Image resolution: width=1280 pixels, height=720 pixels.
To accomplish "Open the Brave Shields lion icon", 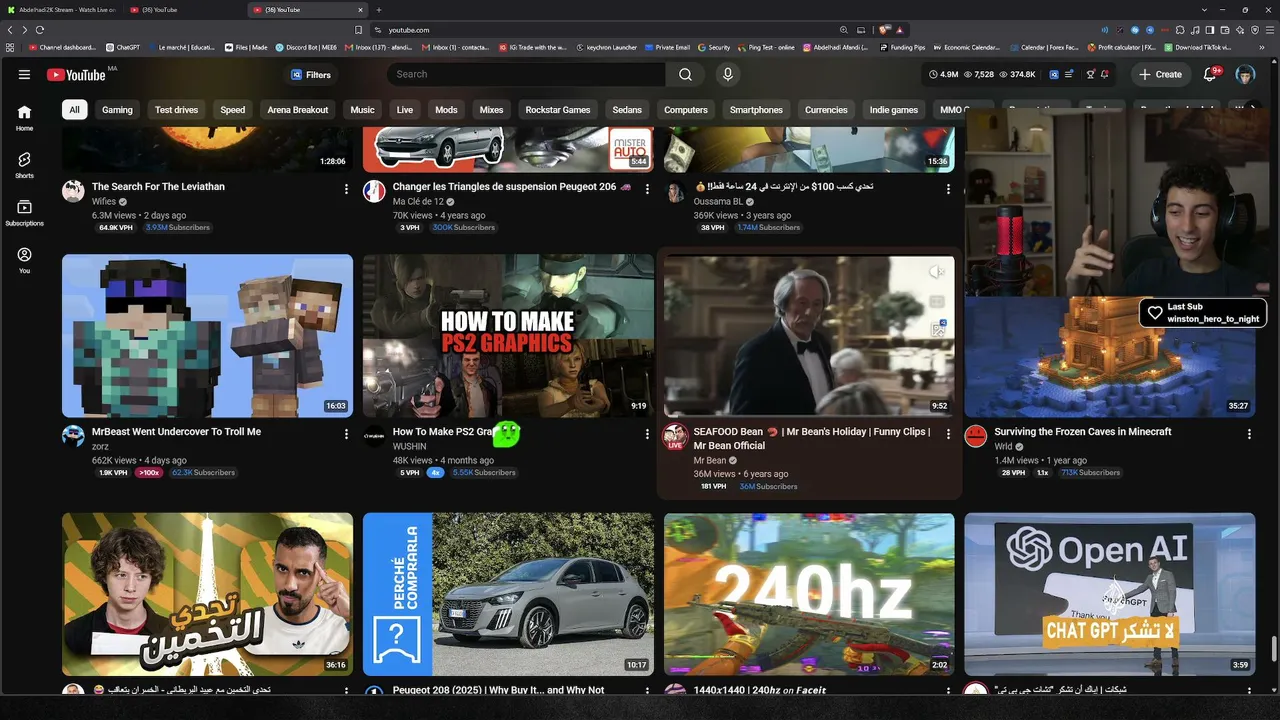I will point(884,30).
